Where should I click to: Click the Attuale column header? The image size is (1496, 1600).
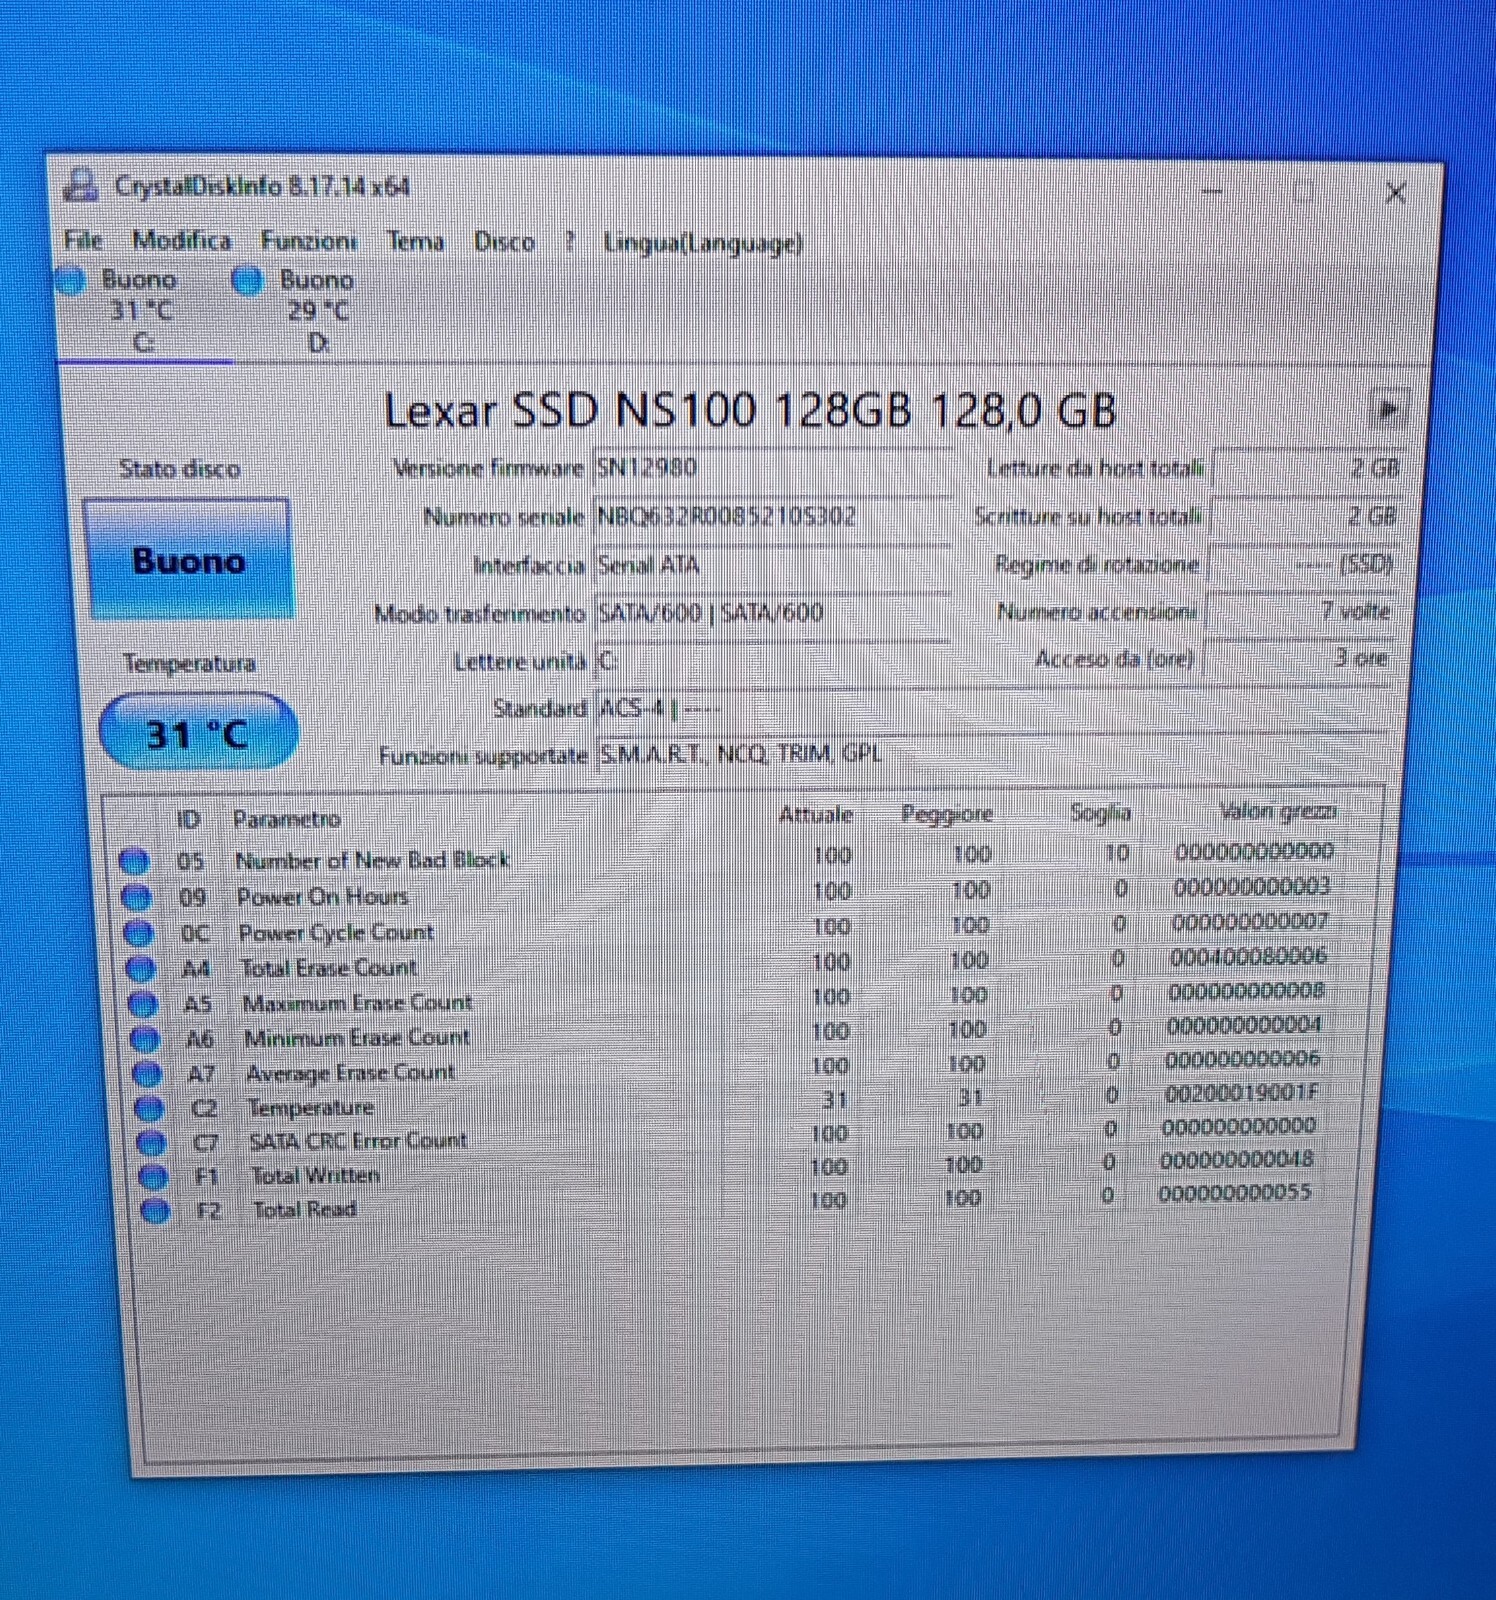pos(816,815)
